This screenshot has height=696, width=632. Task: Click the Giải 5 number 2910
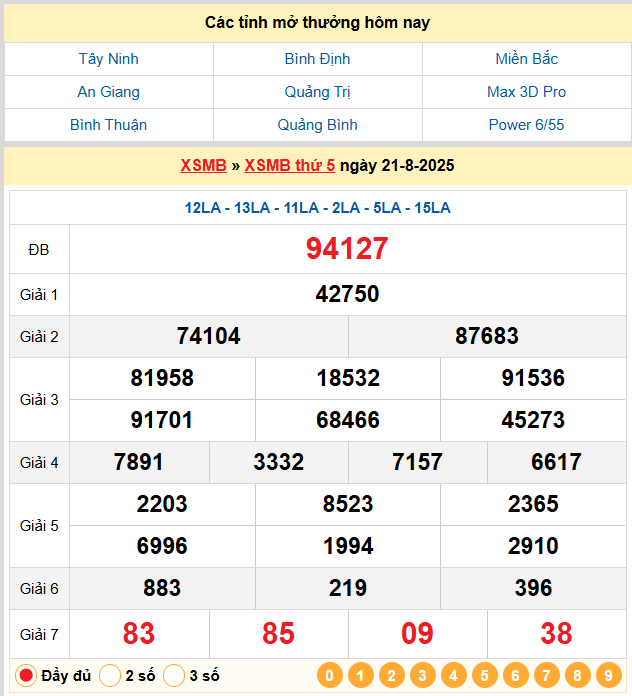[x=533, y=546]
